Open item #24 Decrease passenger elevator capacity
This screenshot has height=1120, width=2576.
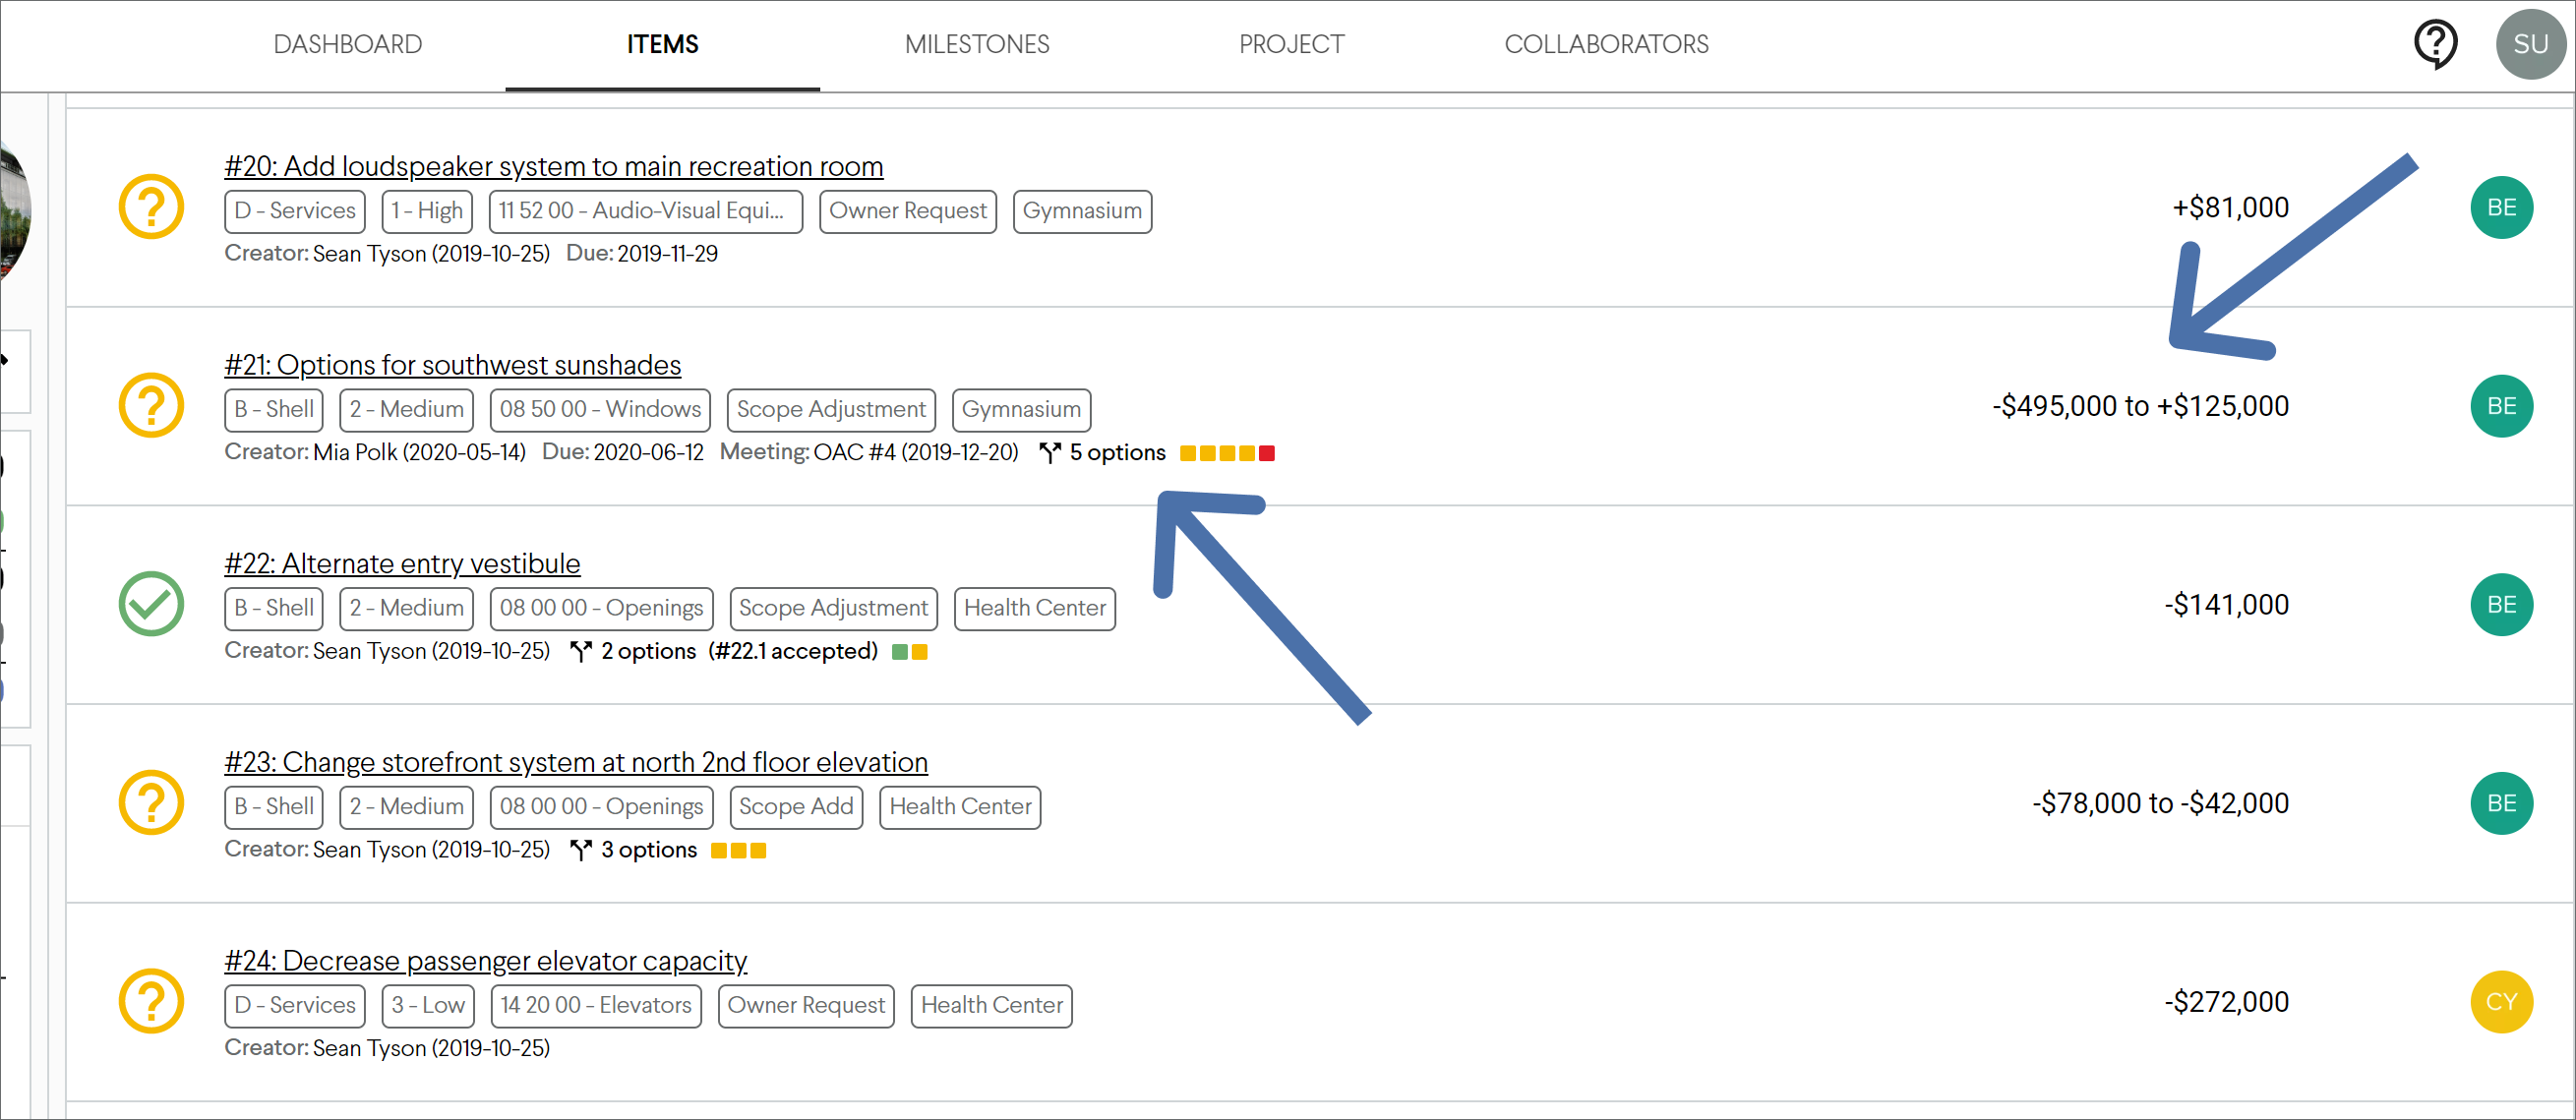click(486, 960)
